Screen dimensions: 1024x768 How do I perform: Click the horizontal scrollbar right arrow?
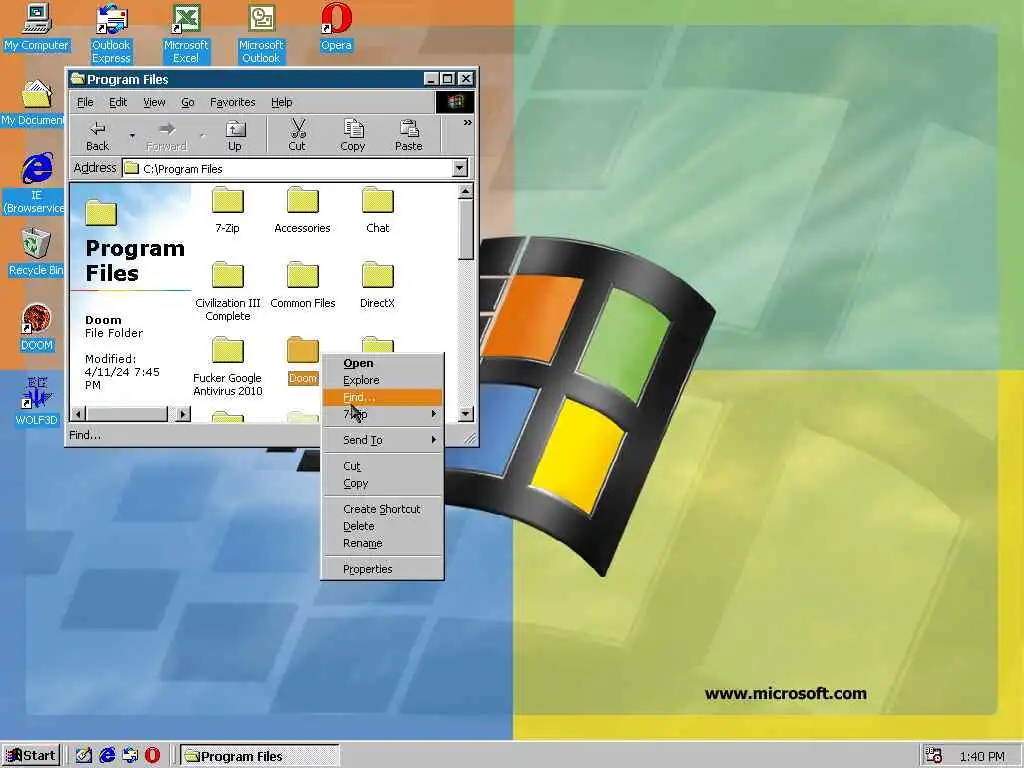tap(184, 413)
